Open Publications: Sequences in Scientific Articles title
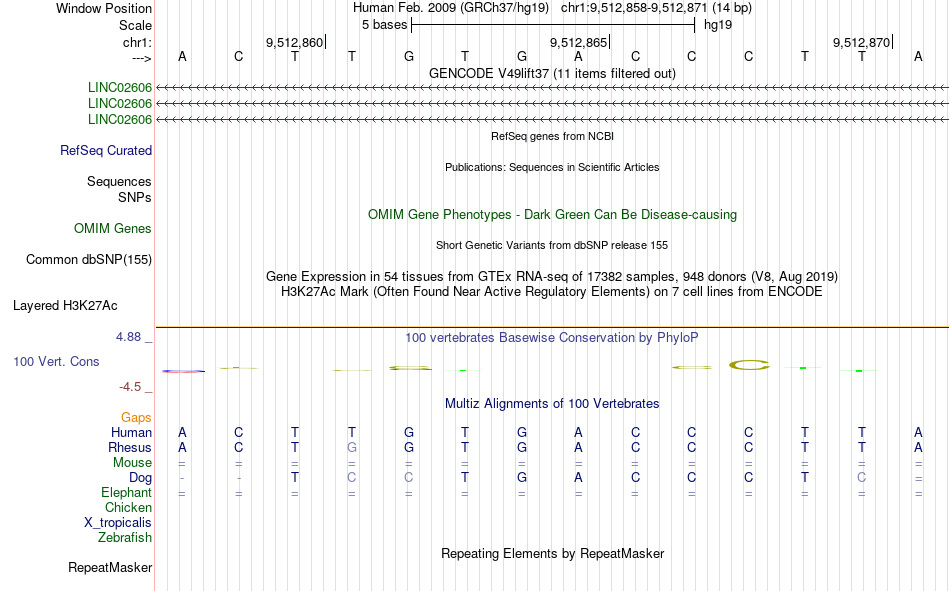This screenshot has width=950, height=591. (x=552, y=167)
